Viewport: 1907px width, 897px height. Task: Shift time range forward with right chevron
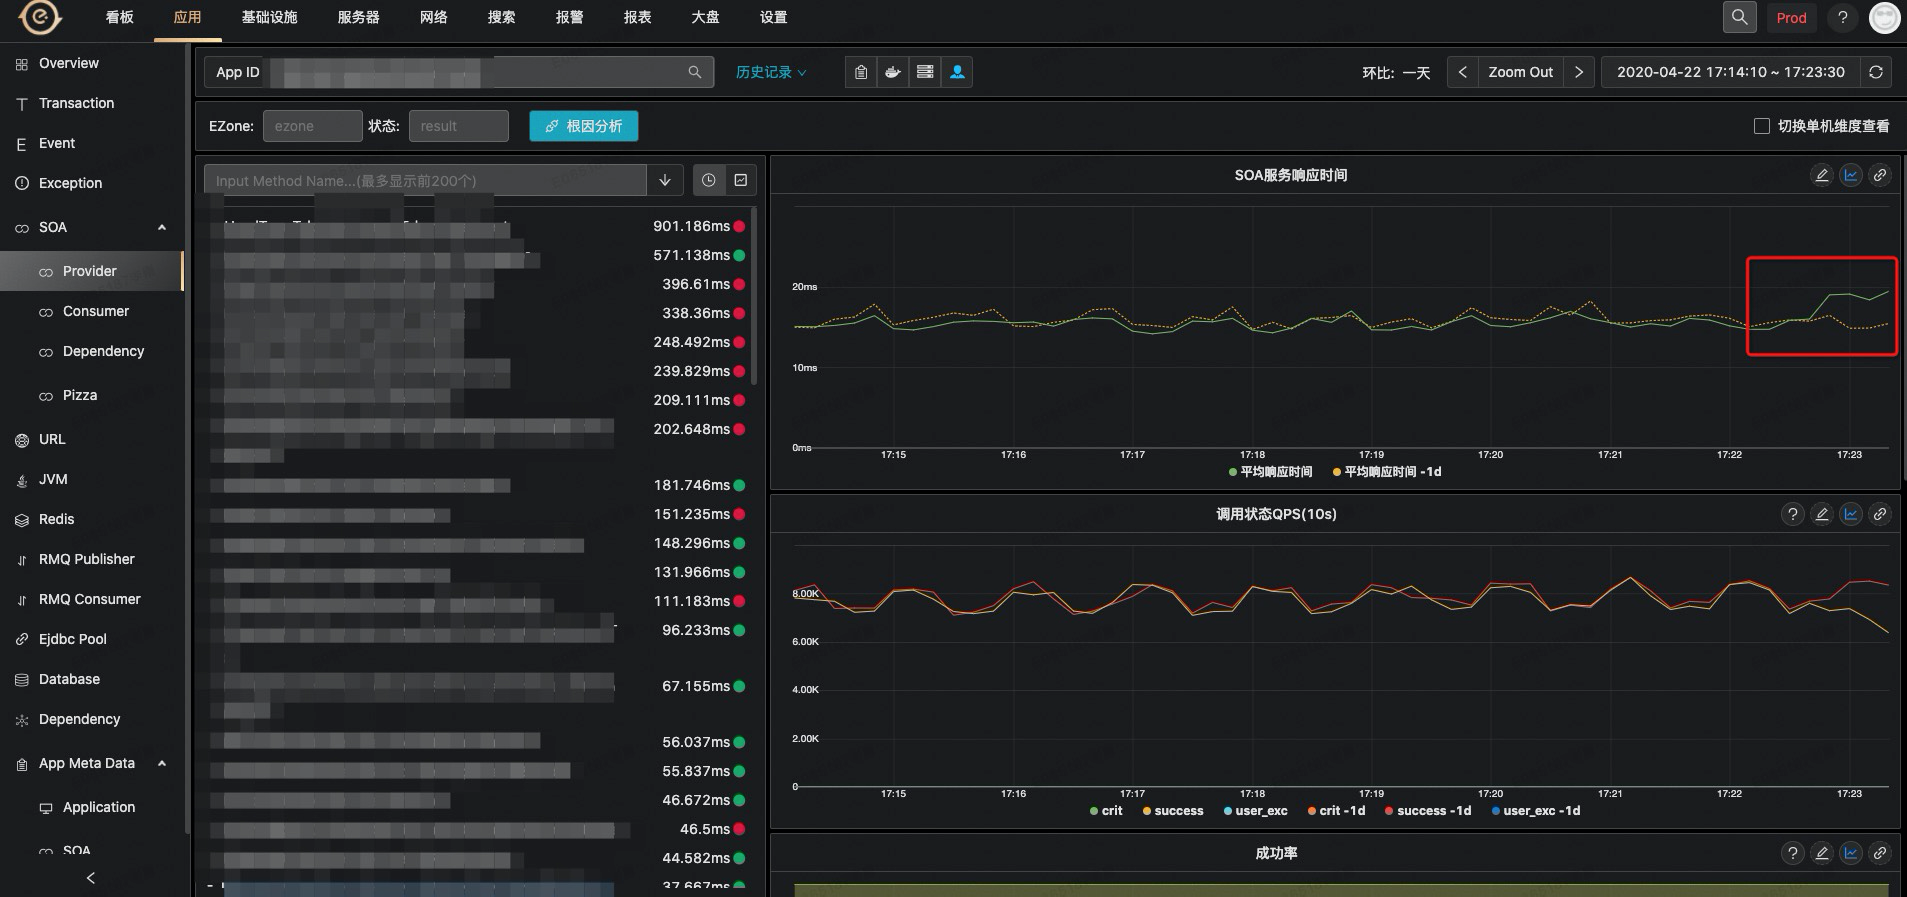pyautogui.click(x=1579, y=72)
